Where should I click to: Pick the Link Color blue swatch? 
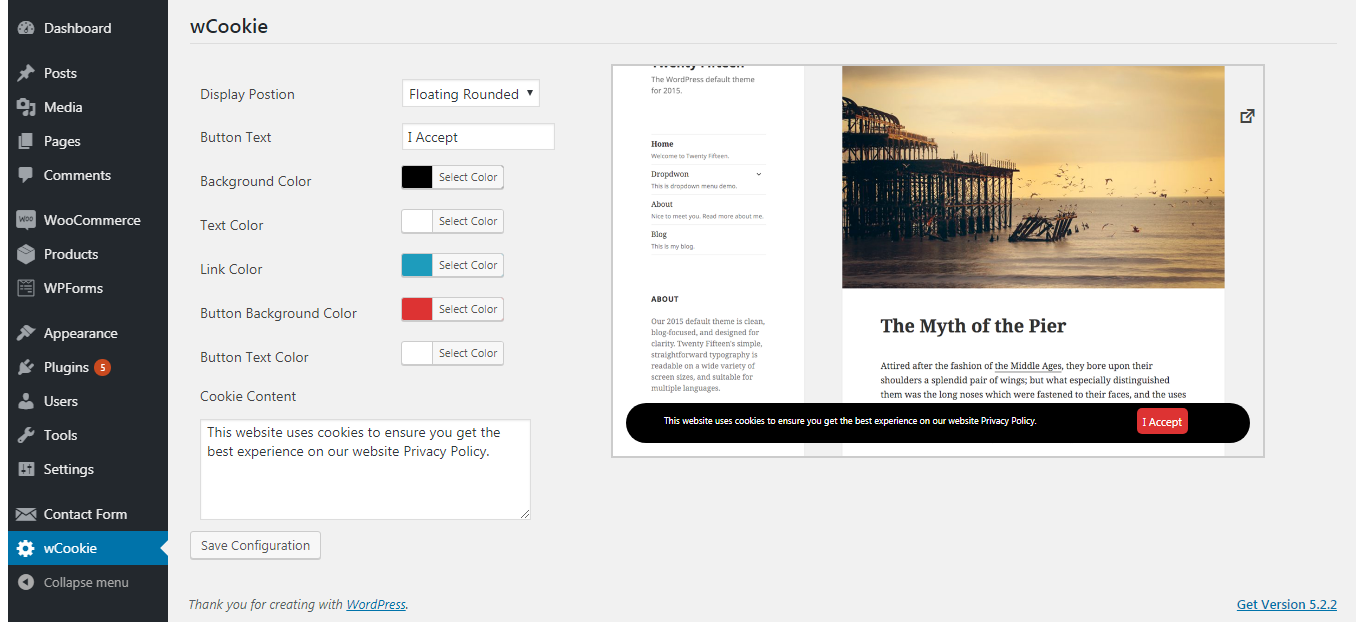point(417,265)
